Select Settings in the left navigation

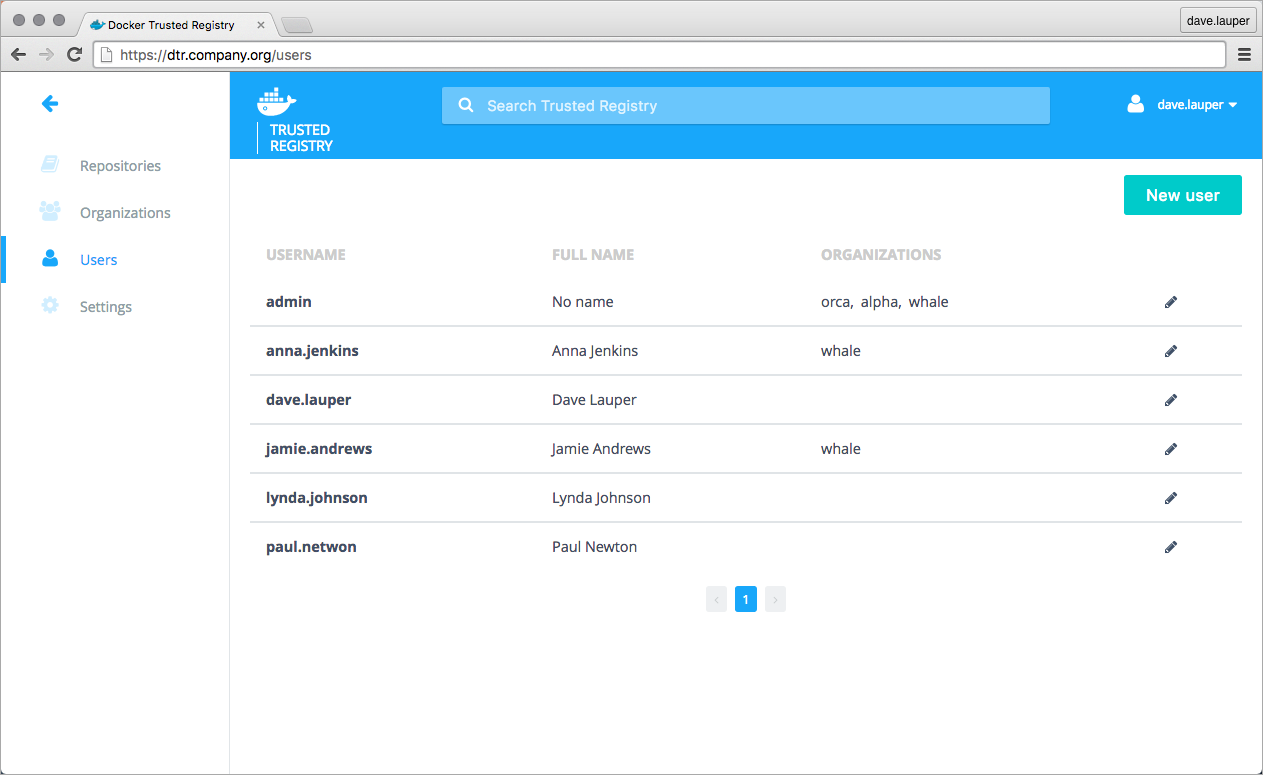(105, 307)
